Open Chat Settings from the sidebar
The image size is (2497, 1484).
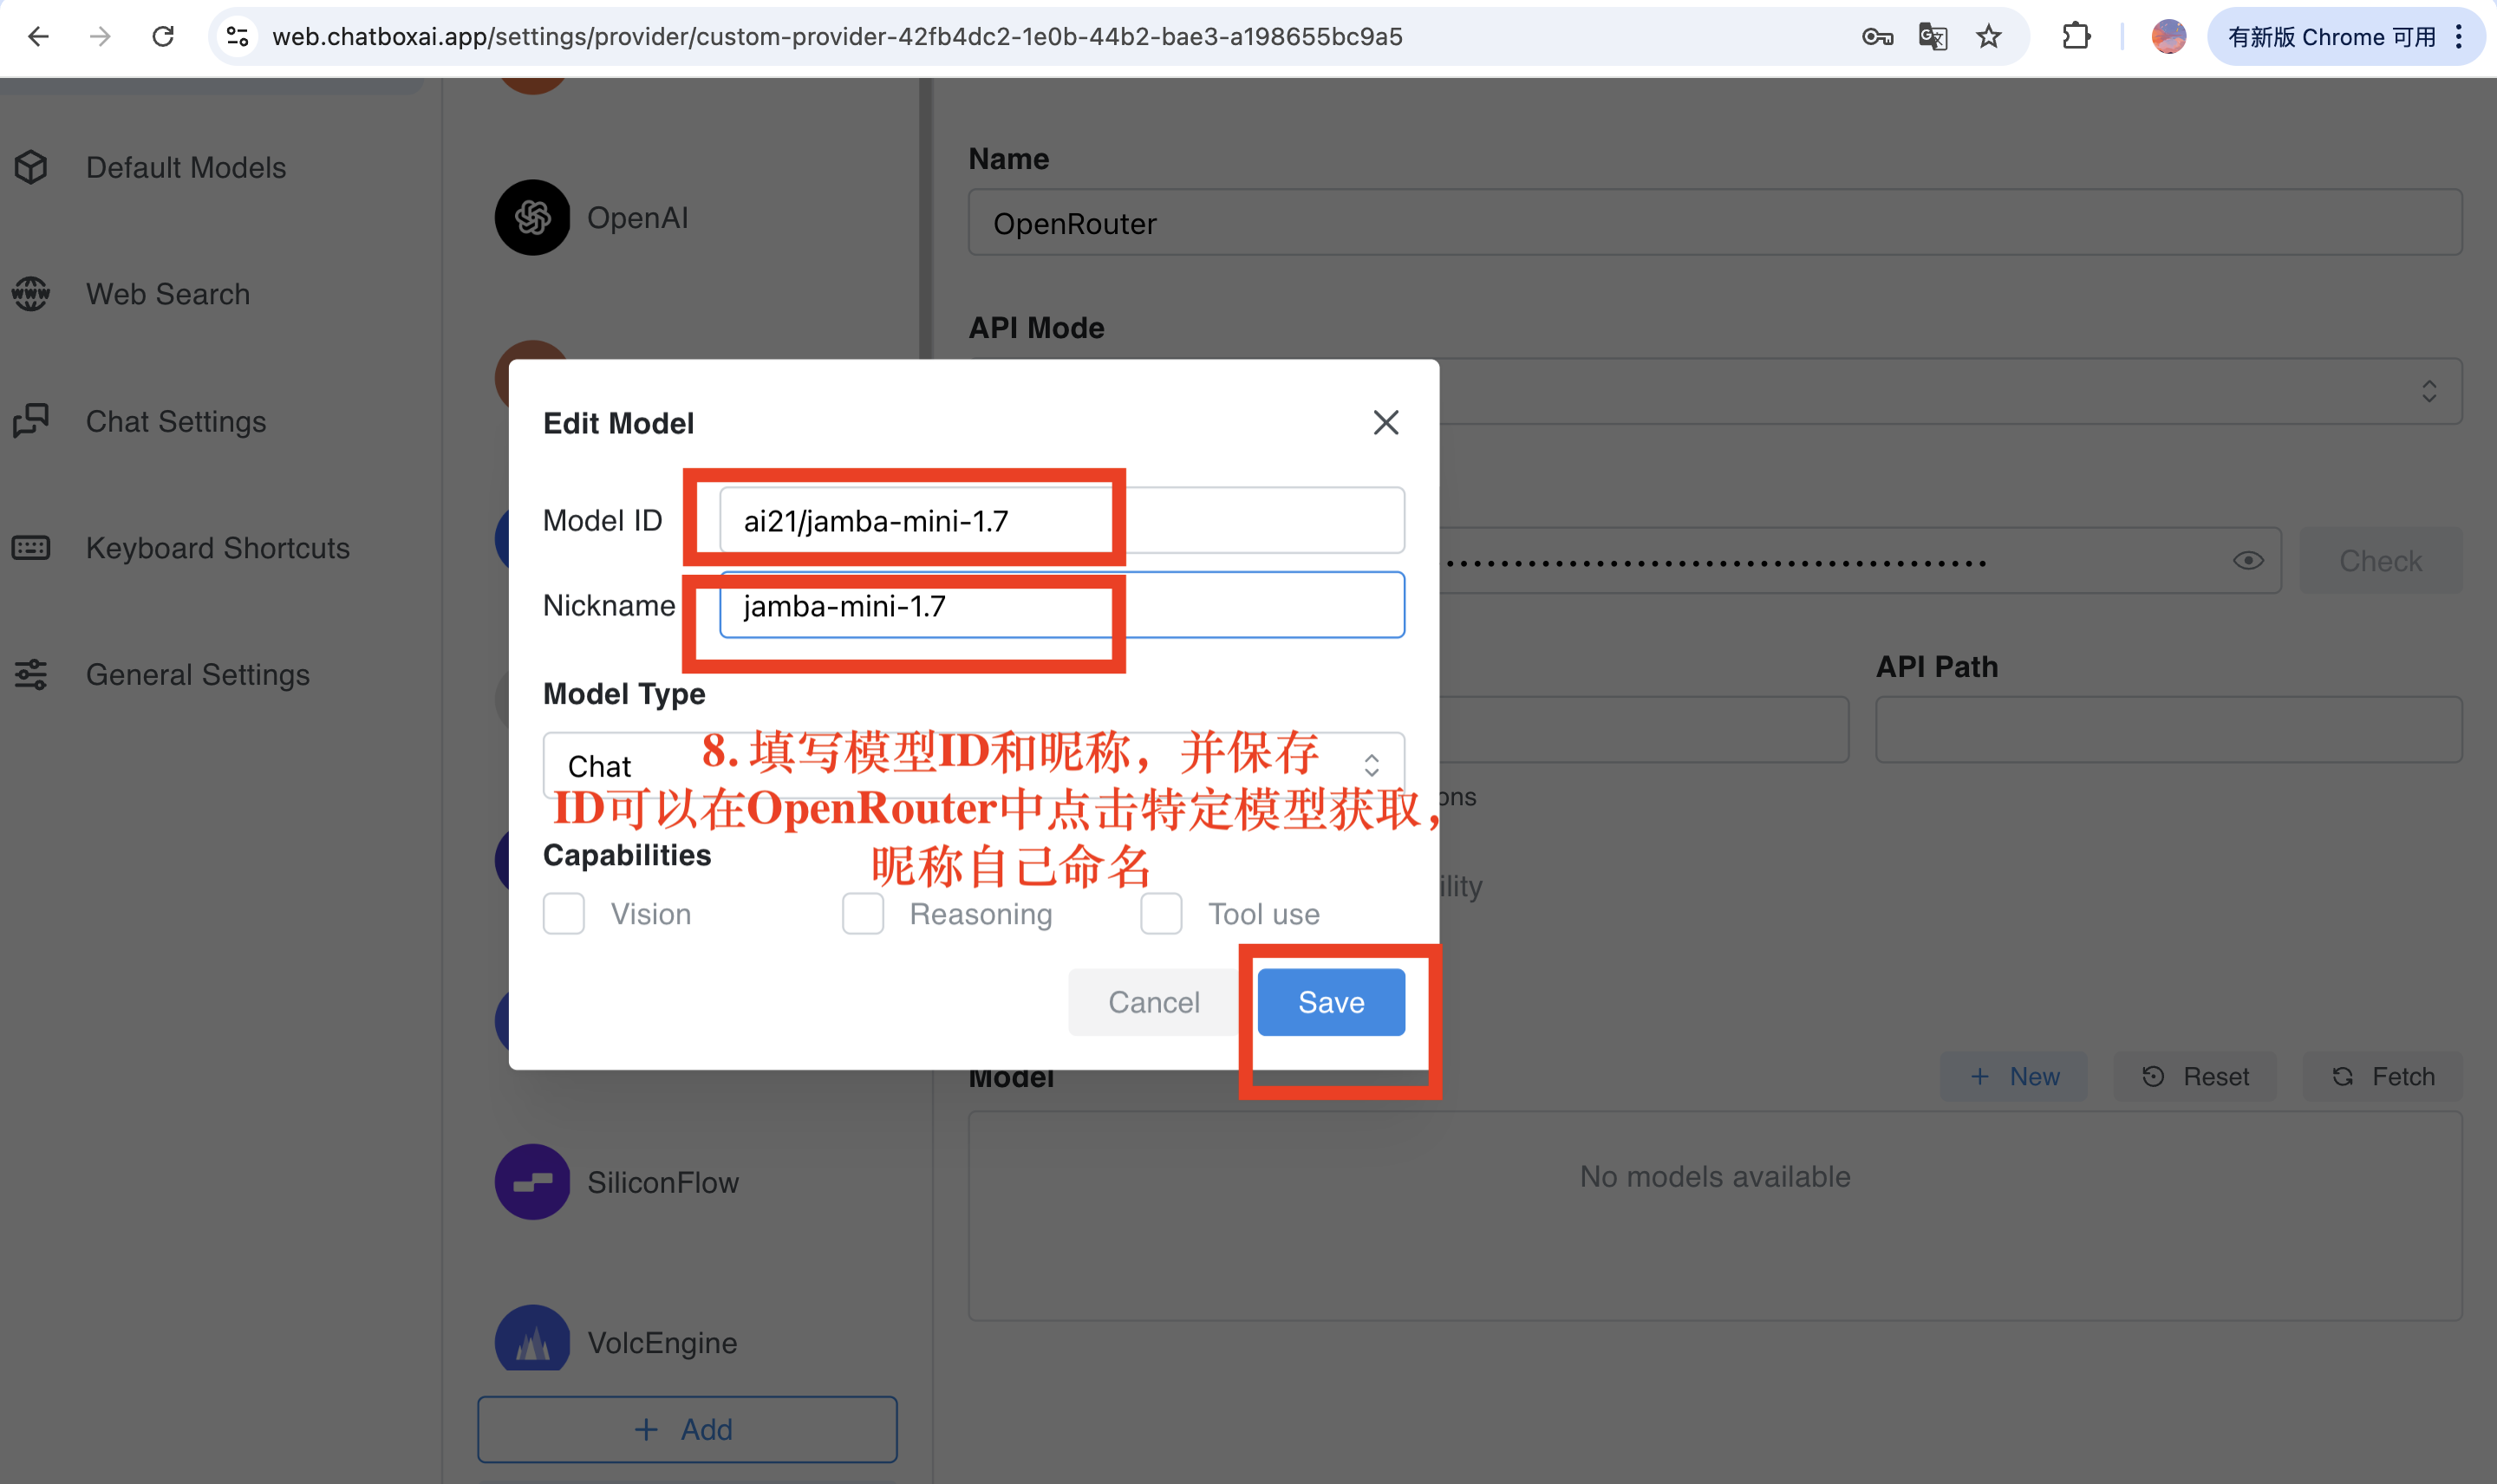[x=176, y=421]
